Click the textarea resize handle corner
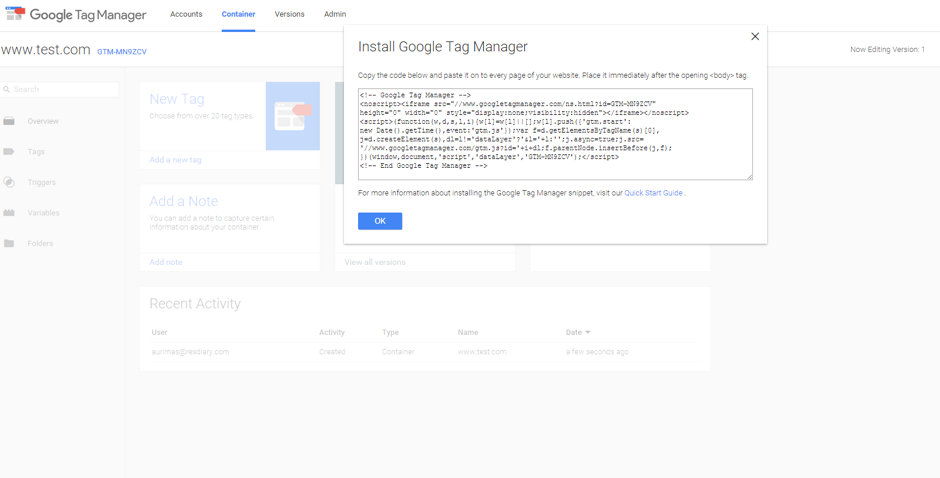This screenshot has width=940, height=478. [x=749, y=176]
